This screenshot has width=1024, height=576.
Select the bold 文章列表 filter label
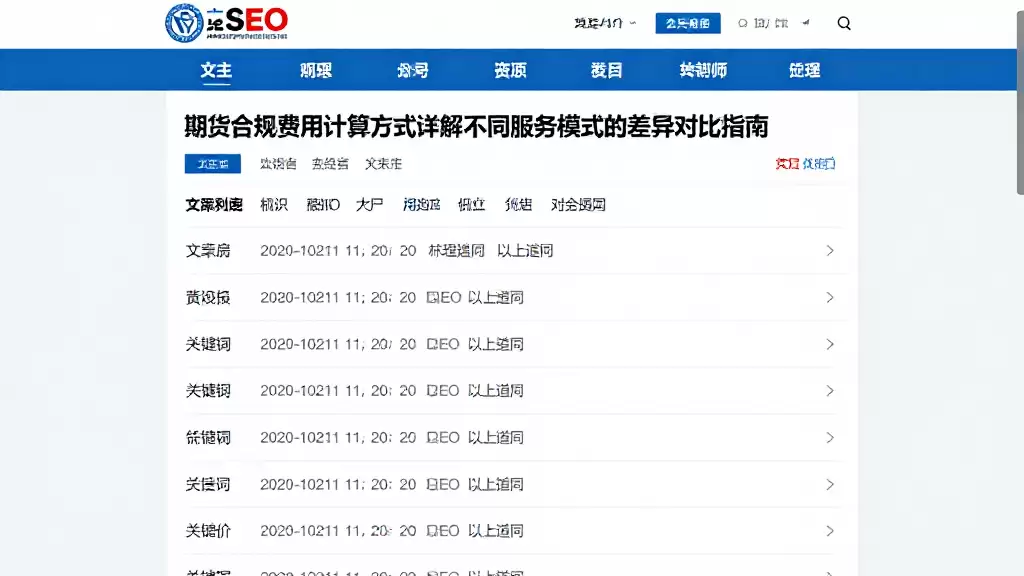tap(214, 205)
